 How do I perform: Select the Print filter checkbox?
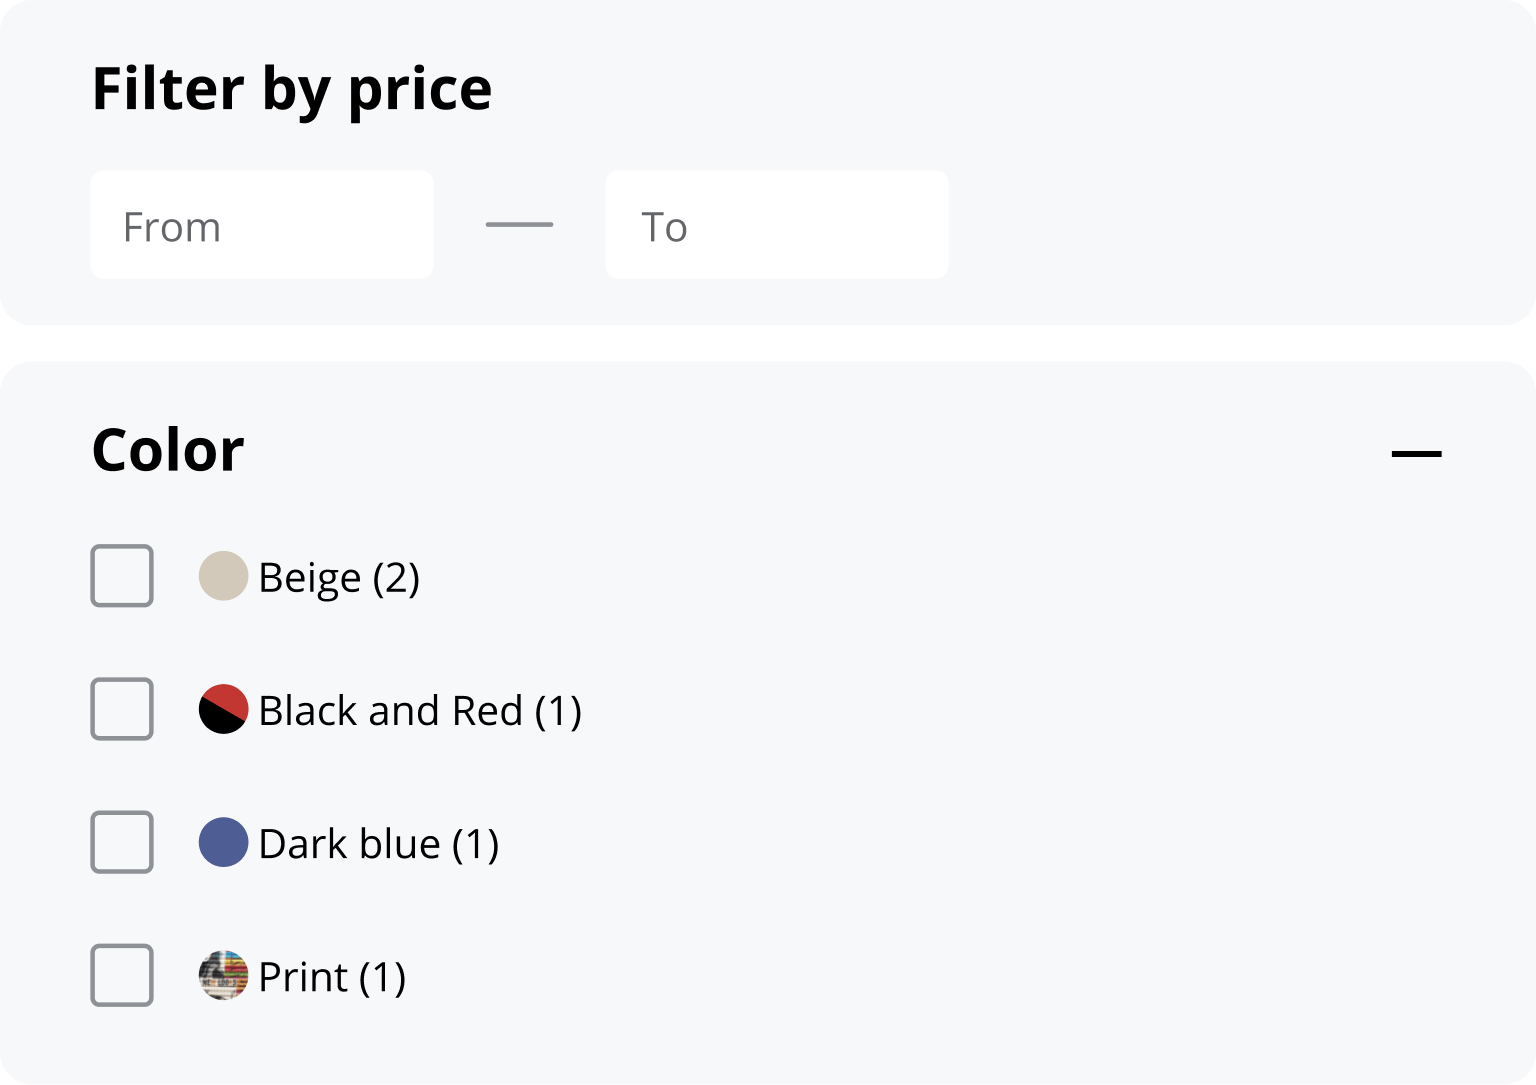122,975
